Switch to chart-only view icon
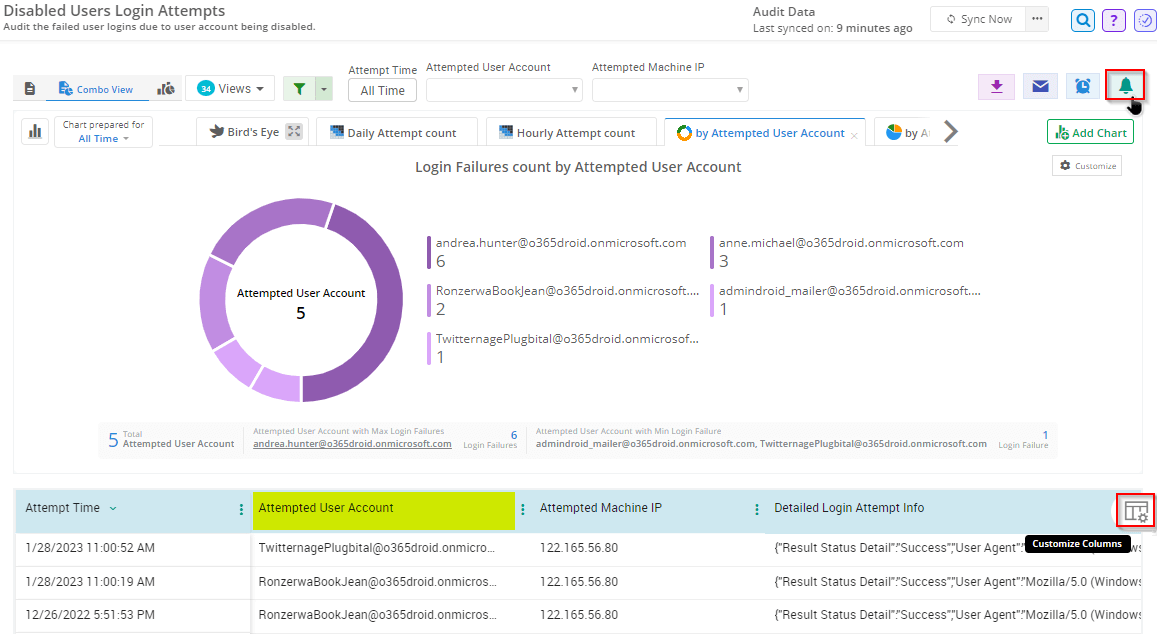Viewport: 1157px width, 634px height. [x=166, y=89]
